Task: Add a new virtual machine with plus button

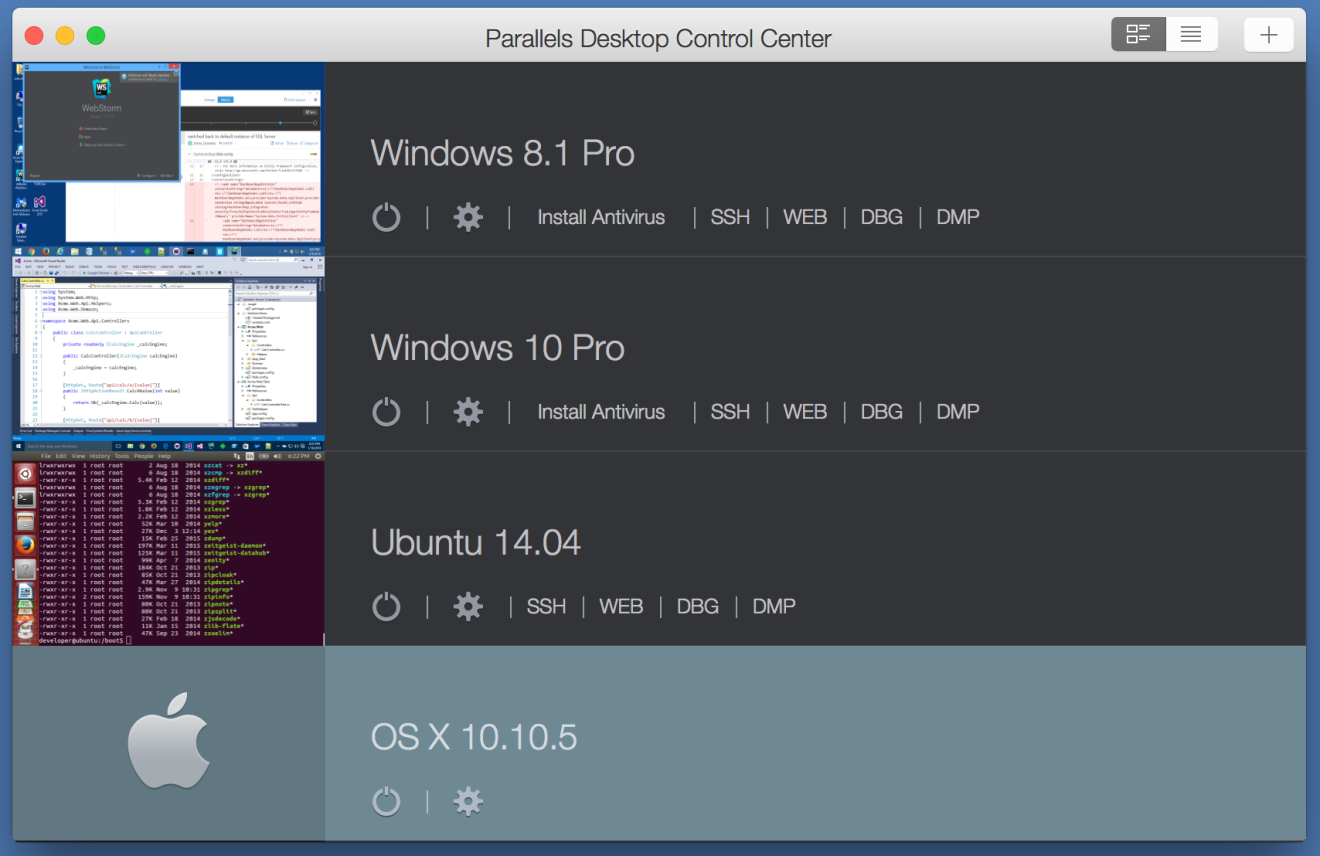Action: click(1269, 35)
